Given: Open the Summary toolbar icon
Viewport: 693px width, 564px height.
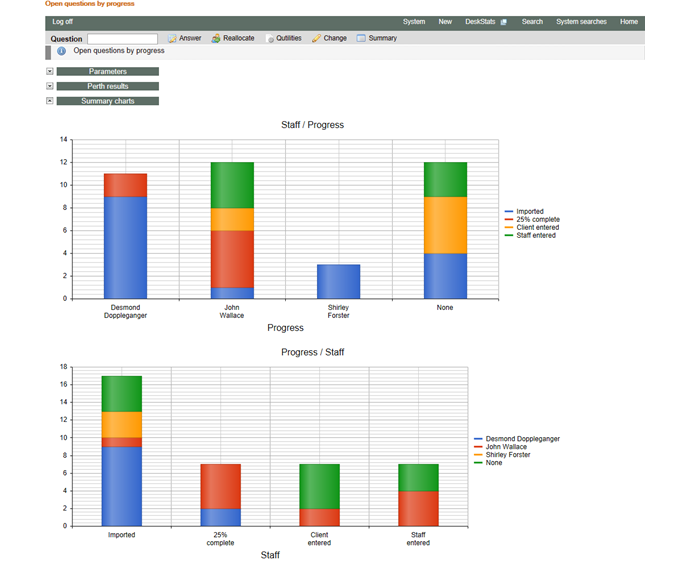Looking at the screenshot, I should pos(361,38).
